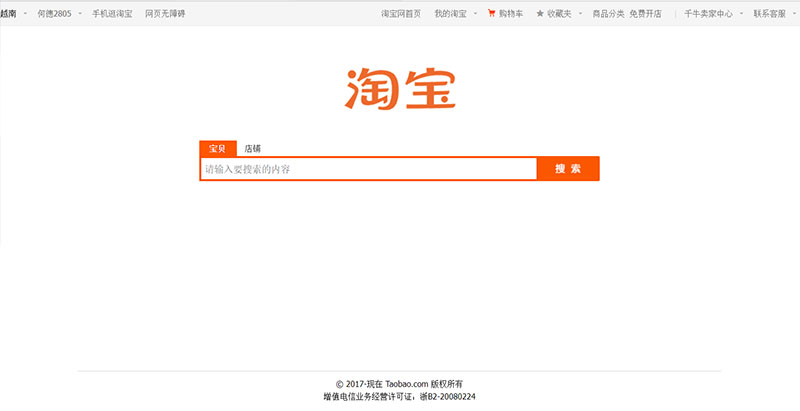Screen dimensions: 800x411
Task: Expand the 越南 region dropdown
Action: click(25, 14)
